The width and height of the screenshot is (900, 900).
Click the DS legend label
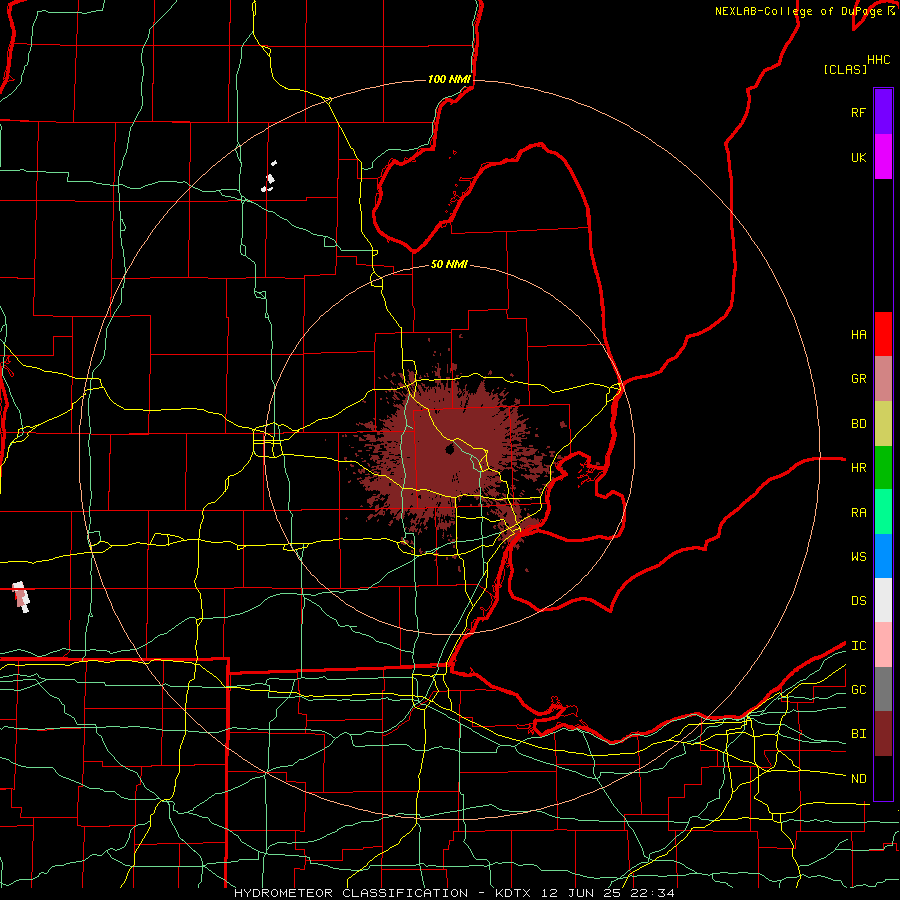858,600
